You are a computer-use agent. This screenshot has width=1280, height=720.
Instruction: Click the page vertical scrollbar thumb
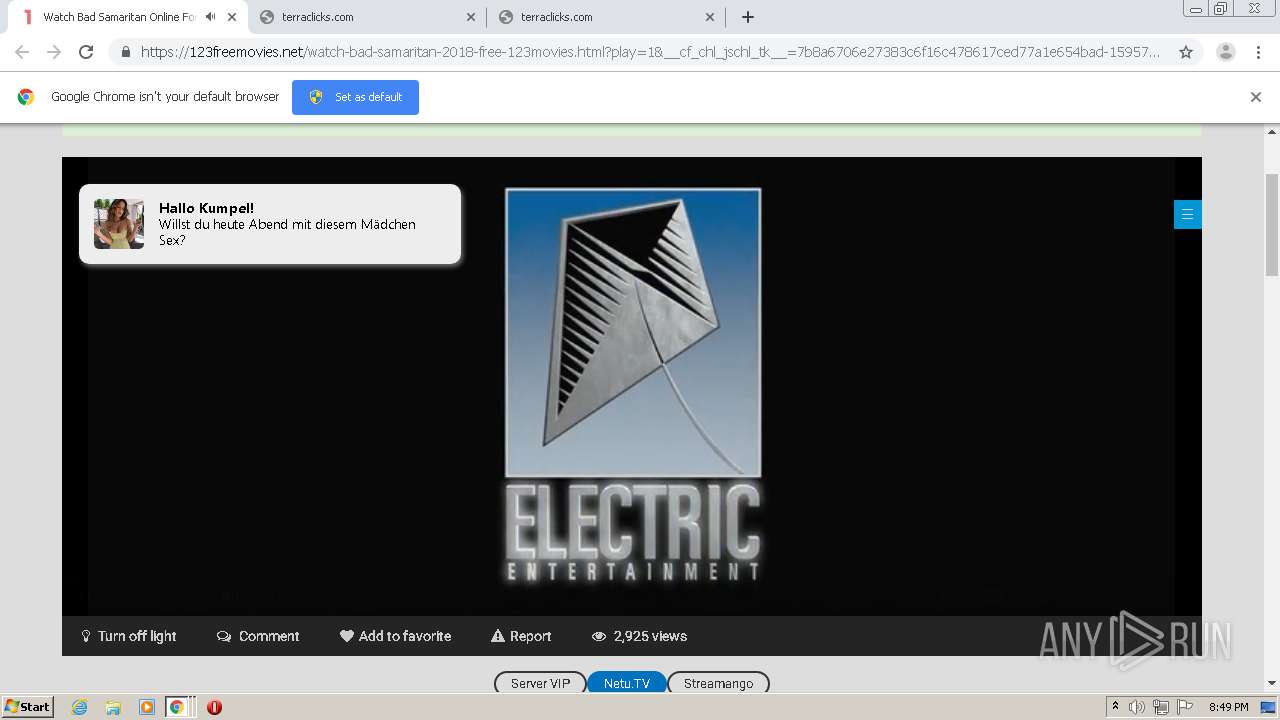1272,224
